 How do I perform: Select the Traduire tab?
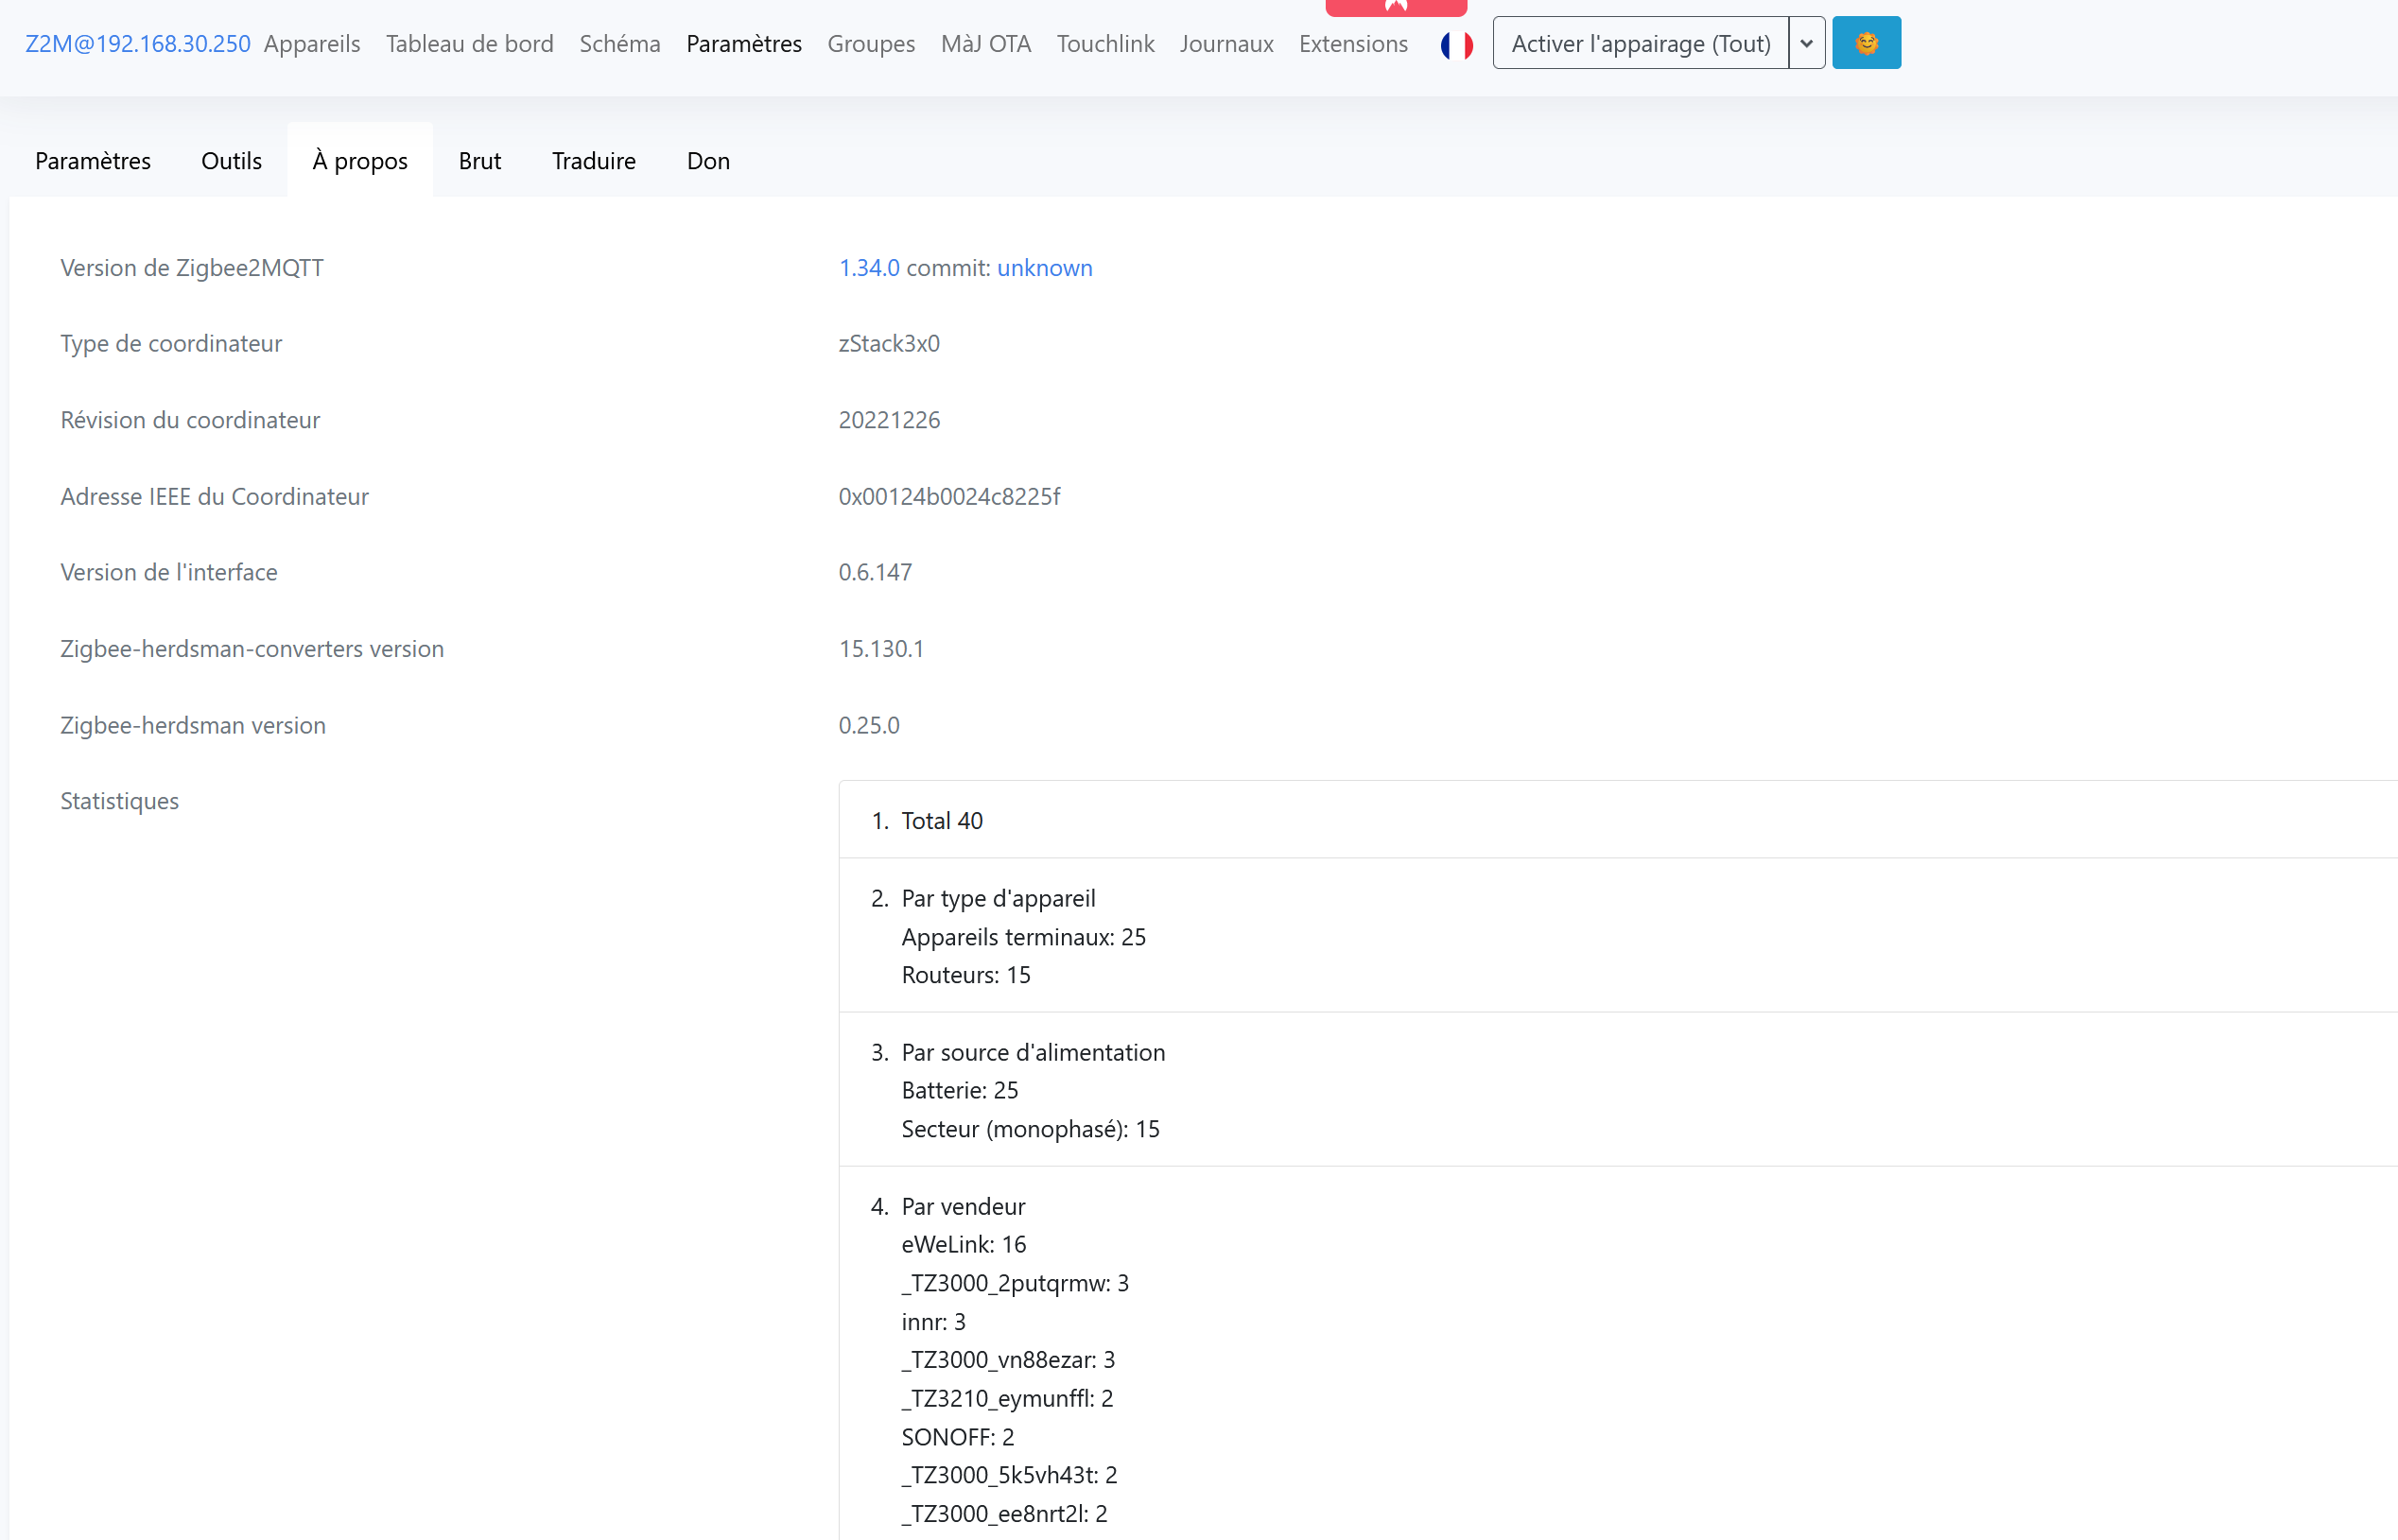click(x=593, y=161)
